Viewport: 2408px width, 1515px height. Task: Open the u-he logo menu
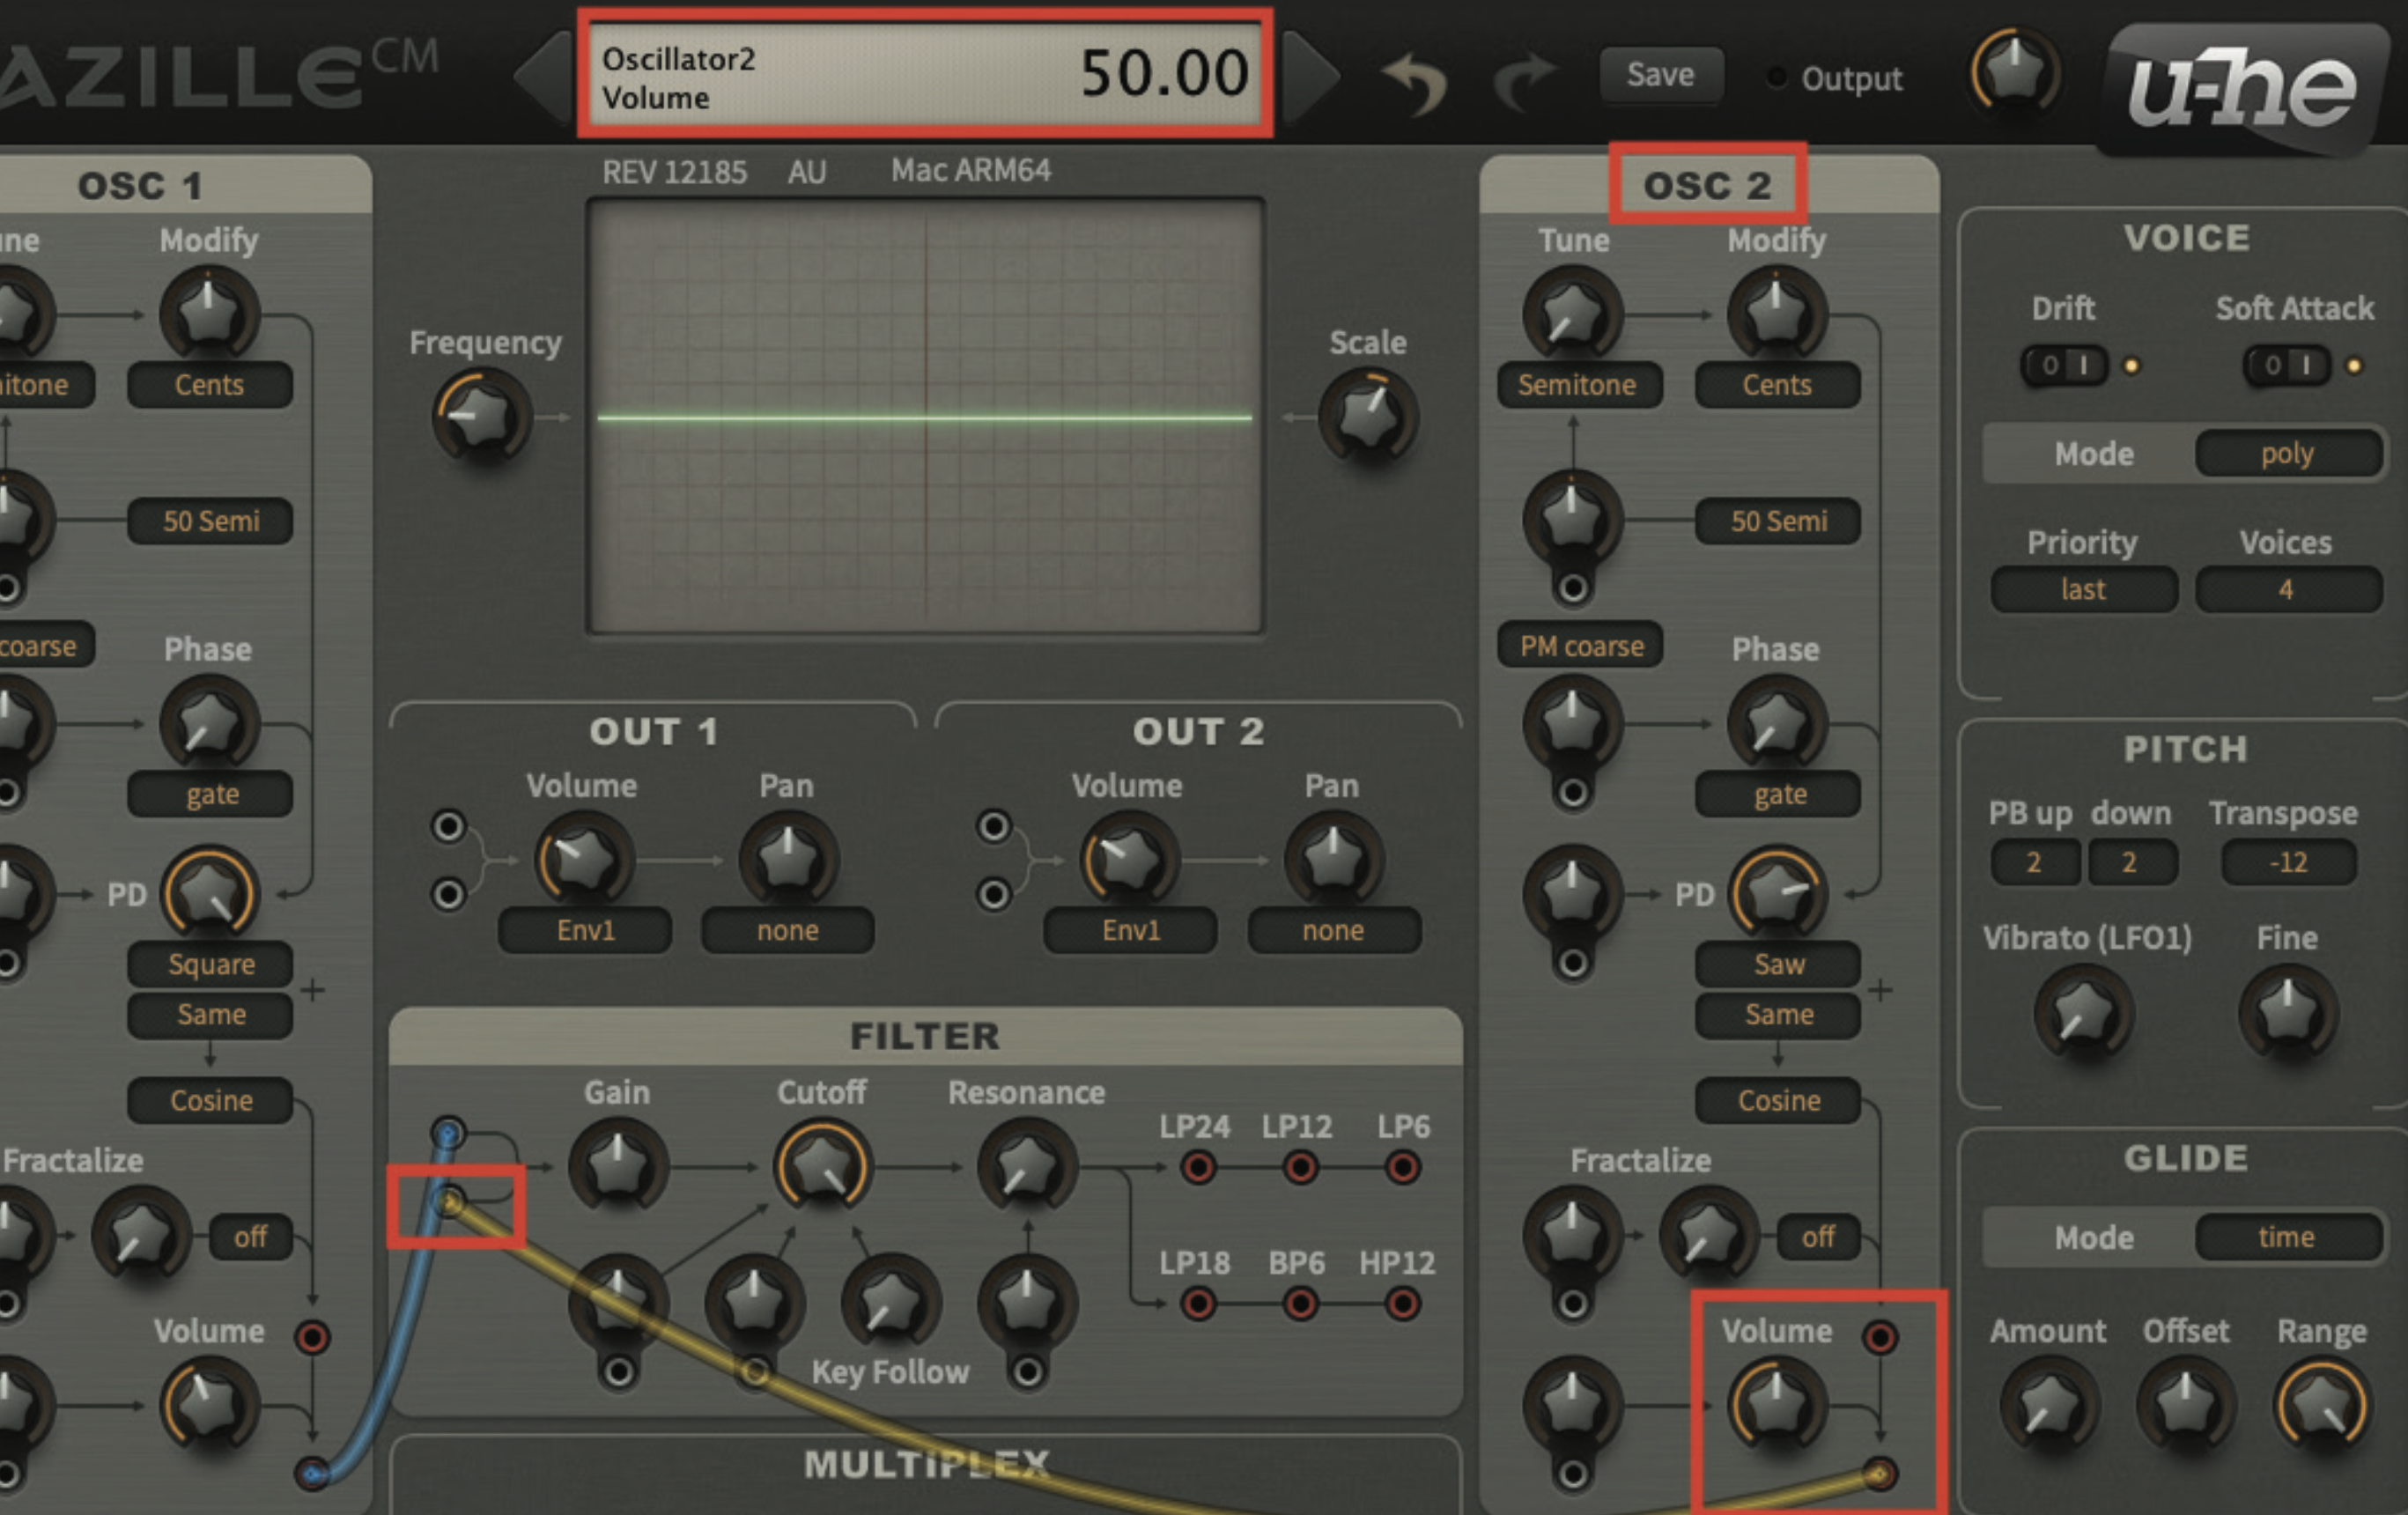click(2245, 88)
